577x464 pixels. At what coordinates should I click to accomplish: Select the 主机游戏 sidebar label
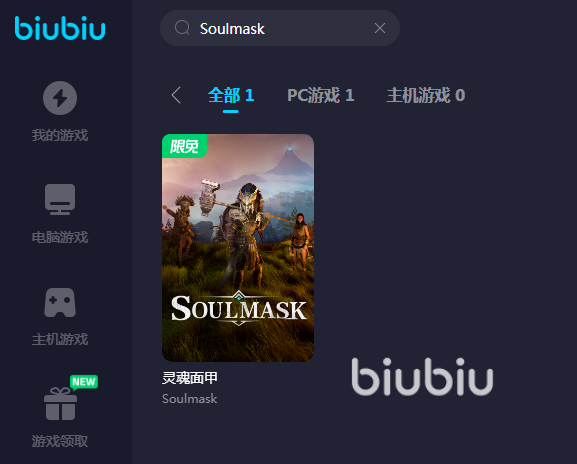point(60,339)
